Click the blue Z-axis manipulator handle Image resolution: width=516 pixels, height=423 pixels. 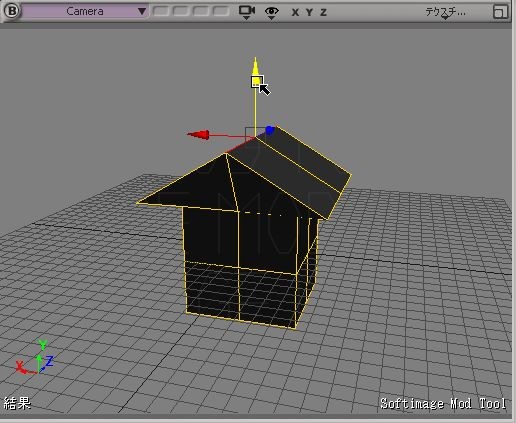pyautogui.click(x=270, y=130)
